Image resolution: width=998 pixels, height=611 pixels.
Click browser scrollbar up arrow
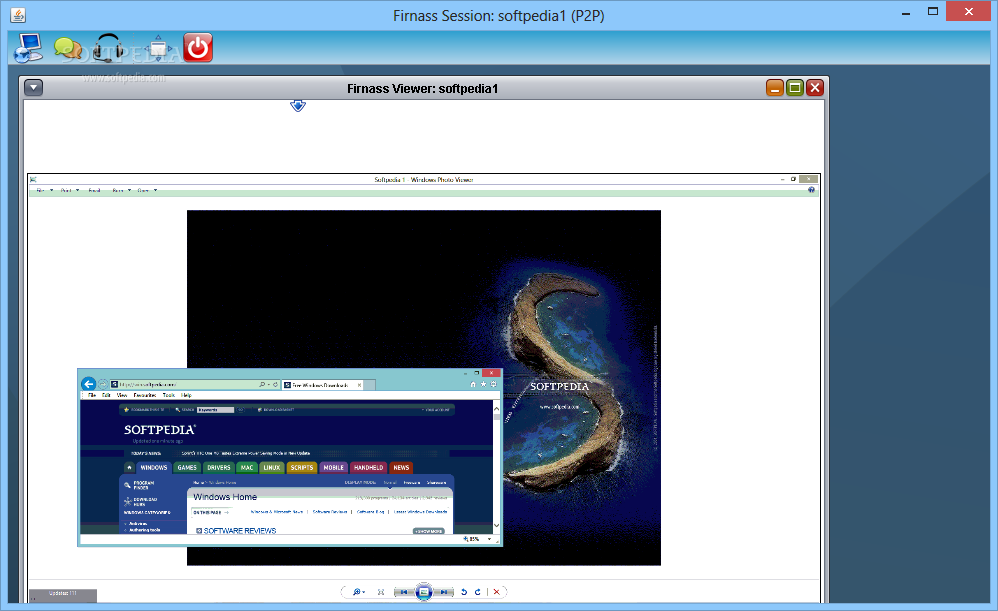click(x=496, y=408)
